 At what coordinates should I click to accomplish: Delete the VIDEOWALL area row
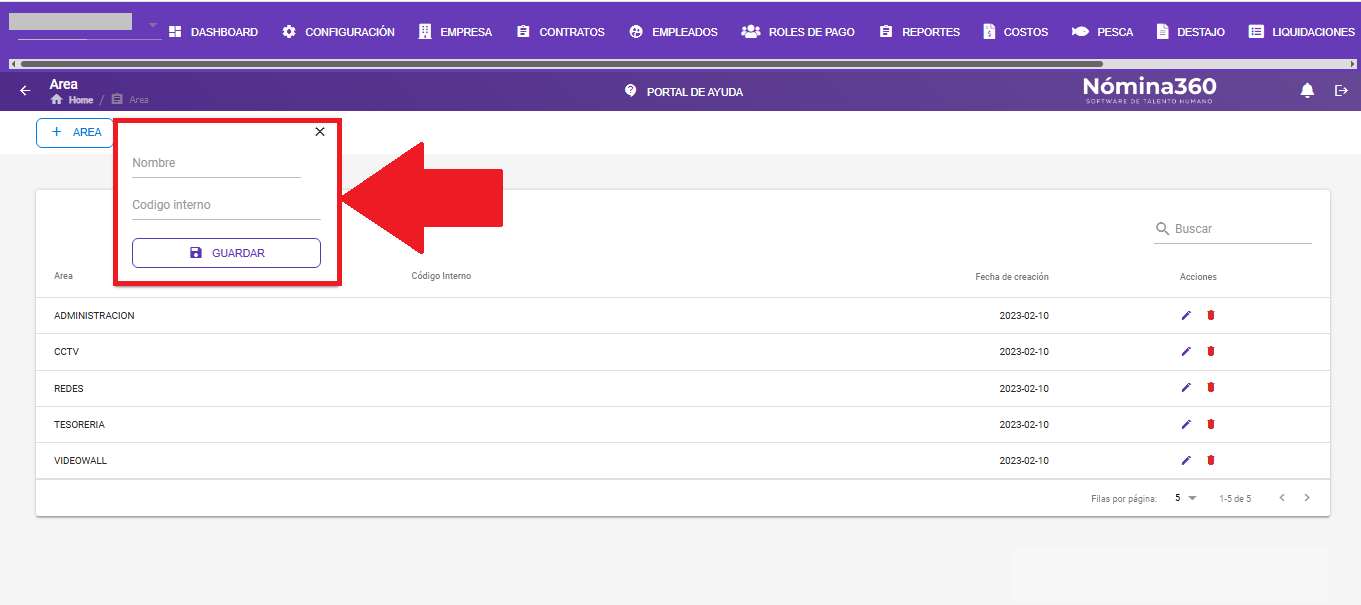click(x=1210, y=460)
